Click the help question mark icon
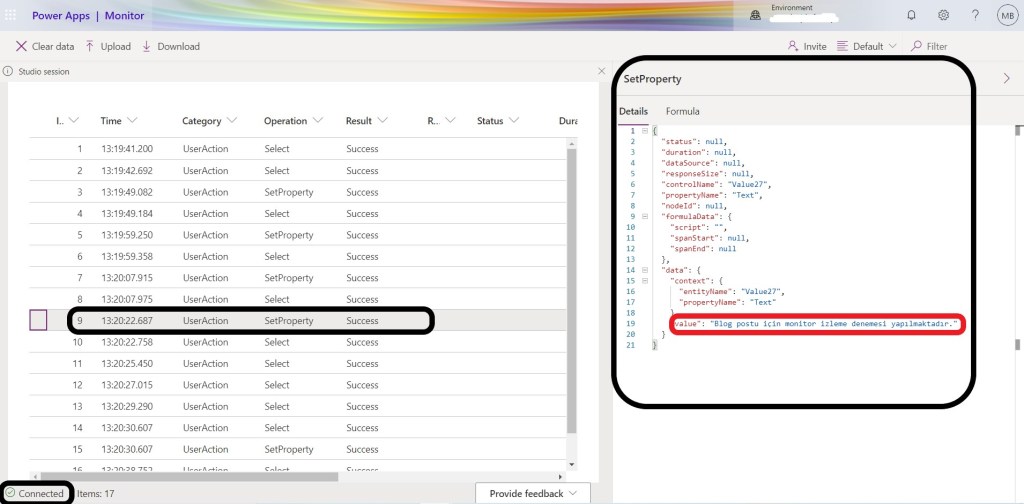The image size is (1024, 504). click(x=975, y=15)
